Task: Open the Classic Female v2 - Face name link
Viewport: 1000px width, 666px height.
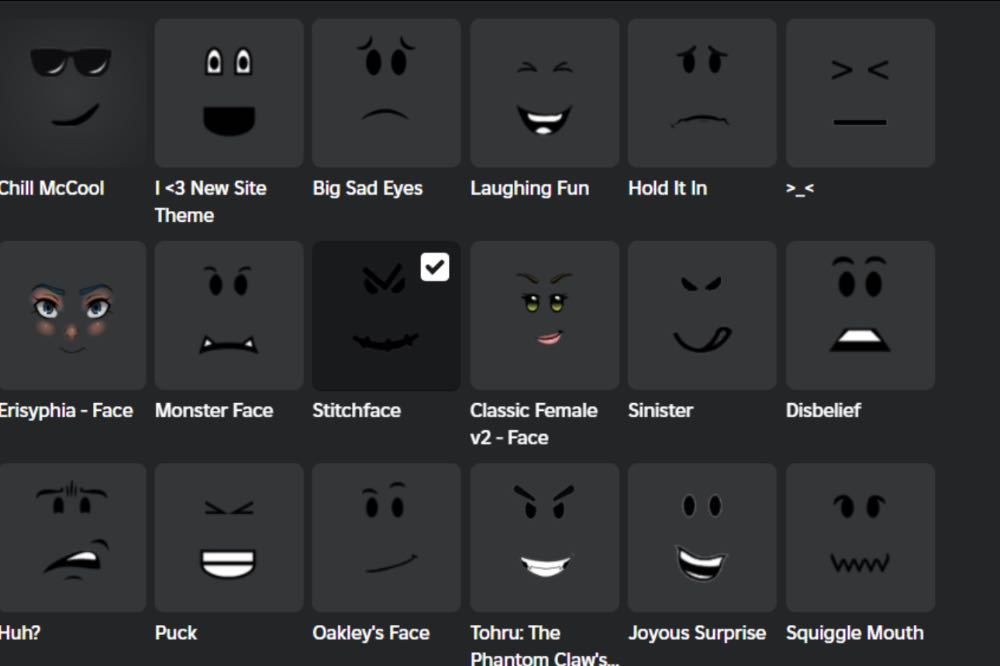Action: tap(534, 424)
